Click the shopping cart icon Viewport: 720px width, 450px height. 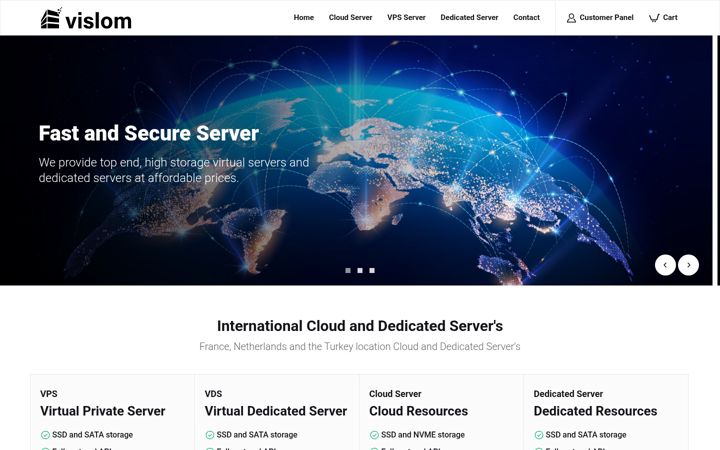pyautogui.click(x=654, y=18)
